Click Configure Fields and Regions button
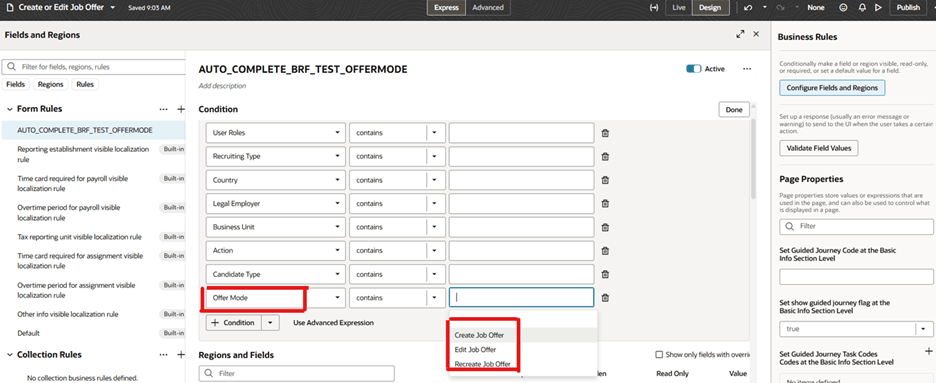This screenshot has width=936, height=383. [832, 88]
